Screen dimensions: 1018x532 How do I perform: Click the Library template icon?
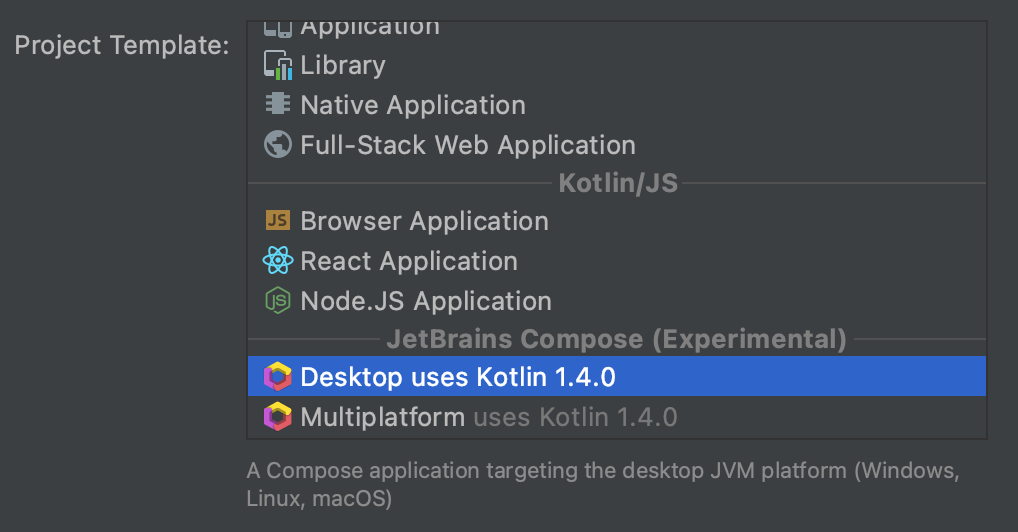point(278,66)
